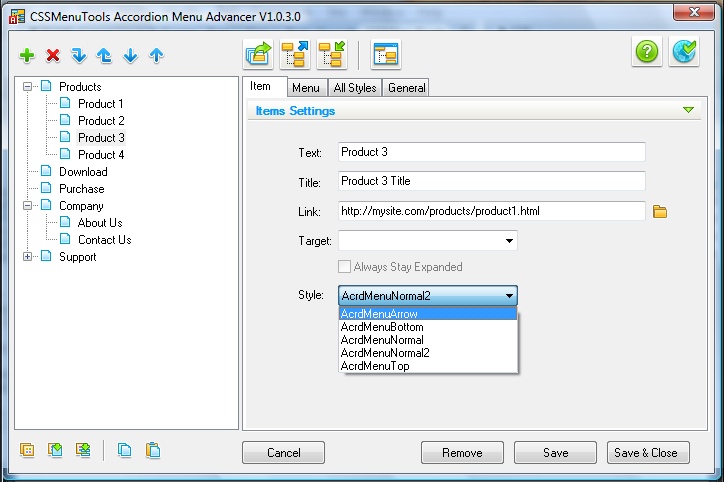
Task: Click the globe with checkmark icon
Action: (684, 51)
